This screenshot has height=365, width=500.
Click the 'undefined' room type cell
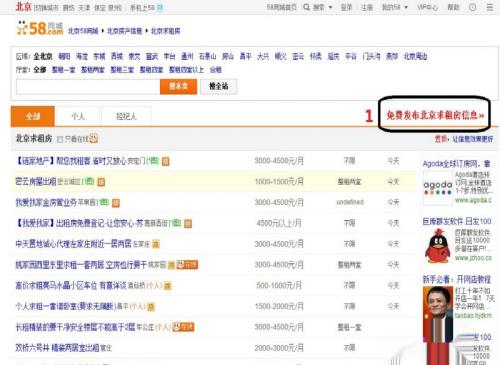(350, 202)
